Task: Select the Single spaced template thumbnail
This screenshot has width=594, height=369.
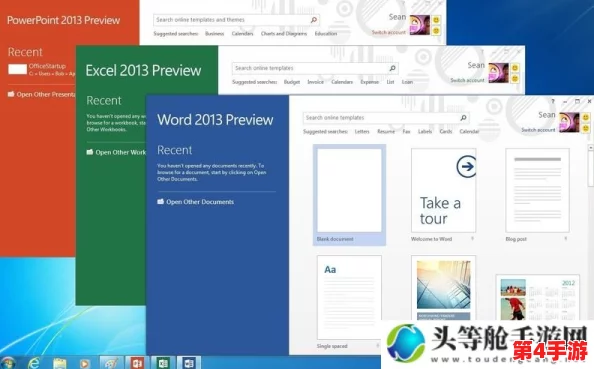Action: 349,297
